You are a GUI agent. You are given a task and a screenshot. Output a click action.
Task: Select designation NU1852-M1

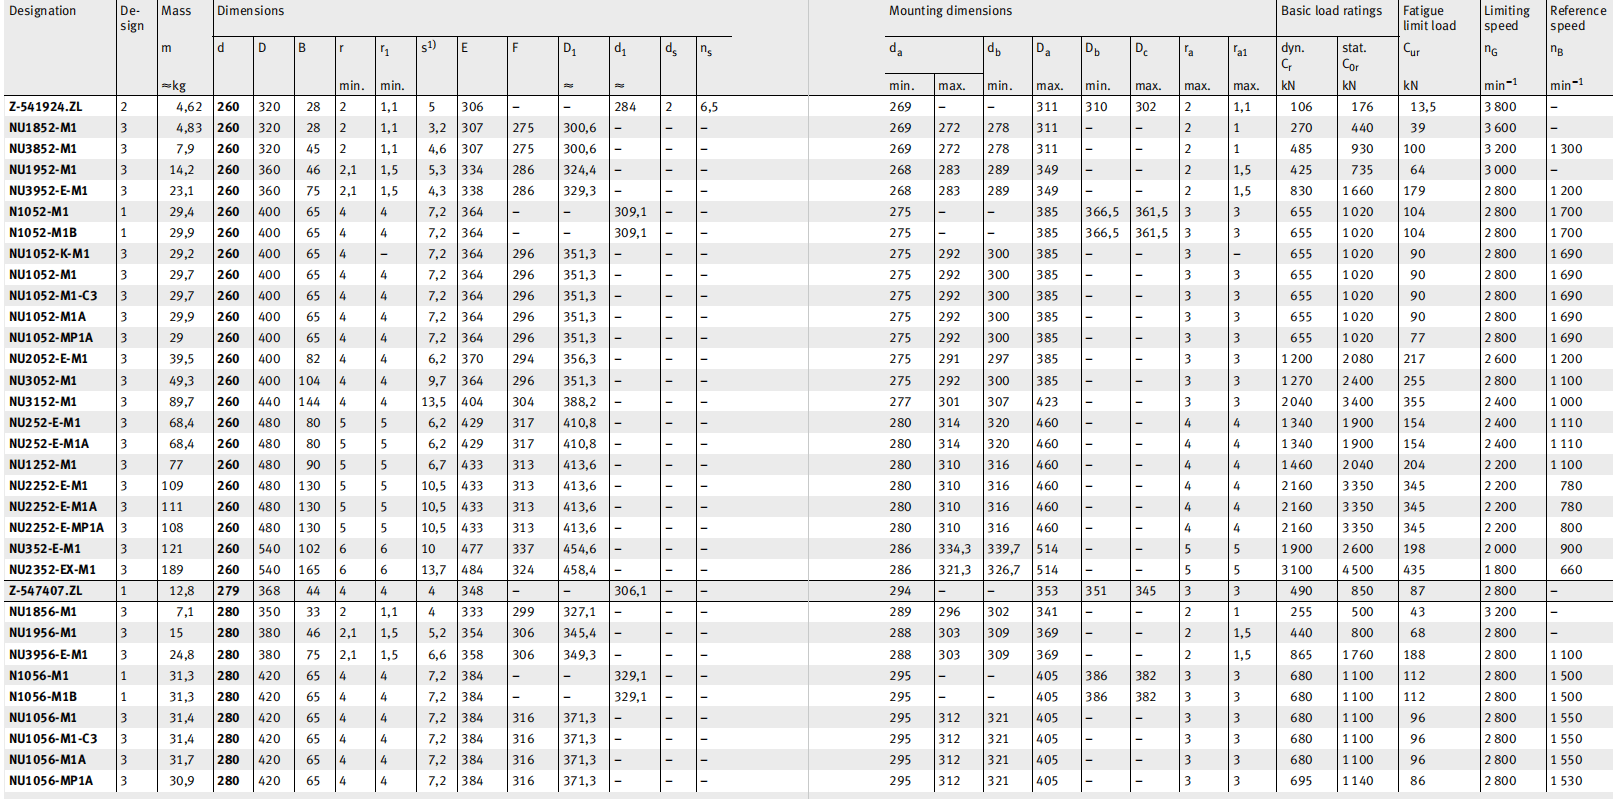[x=43, y=128]
